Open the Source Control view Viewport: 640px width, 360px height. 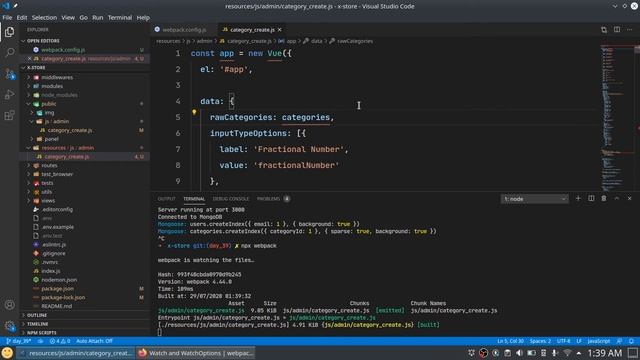(9, 74)
